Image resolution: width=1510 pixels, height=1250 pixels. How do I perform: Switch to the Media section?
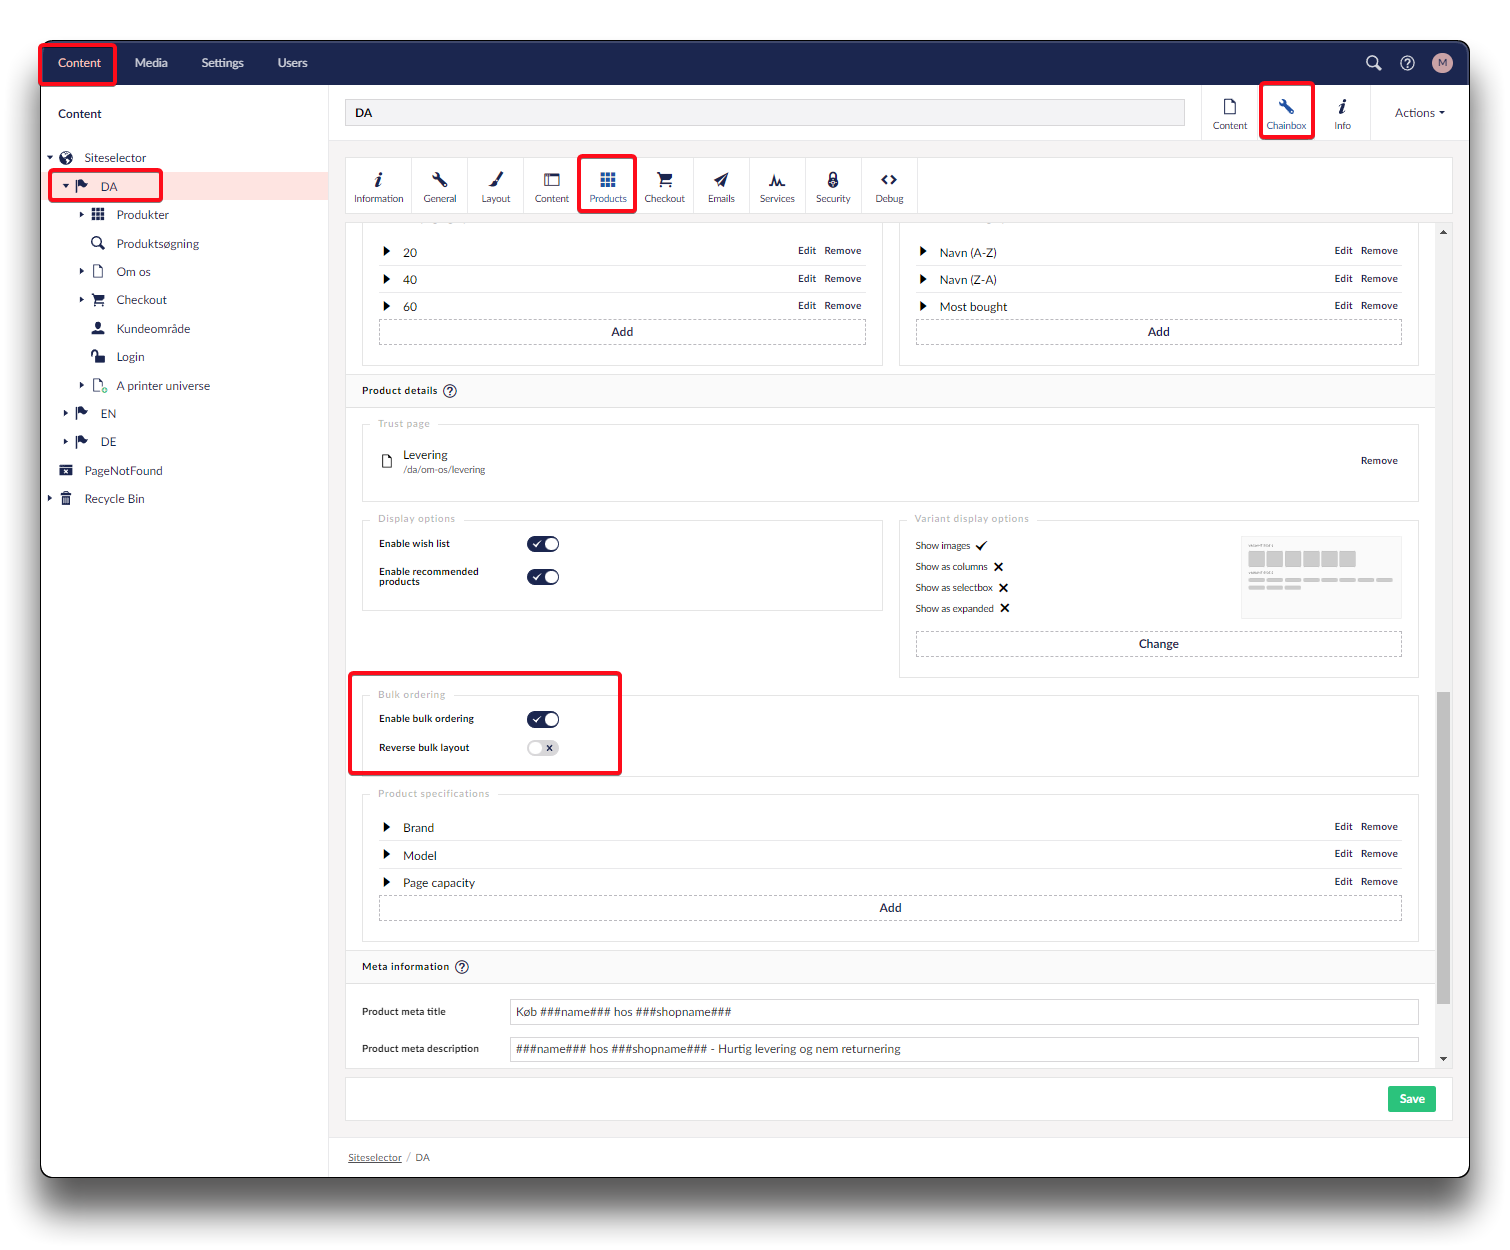[151, 63]
